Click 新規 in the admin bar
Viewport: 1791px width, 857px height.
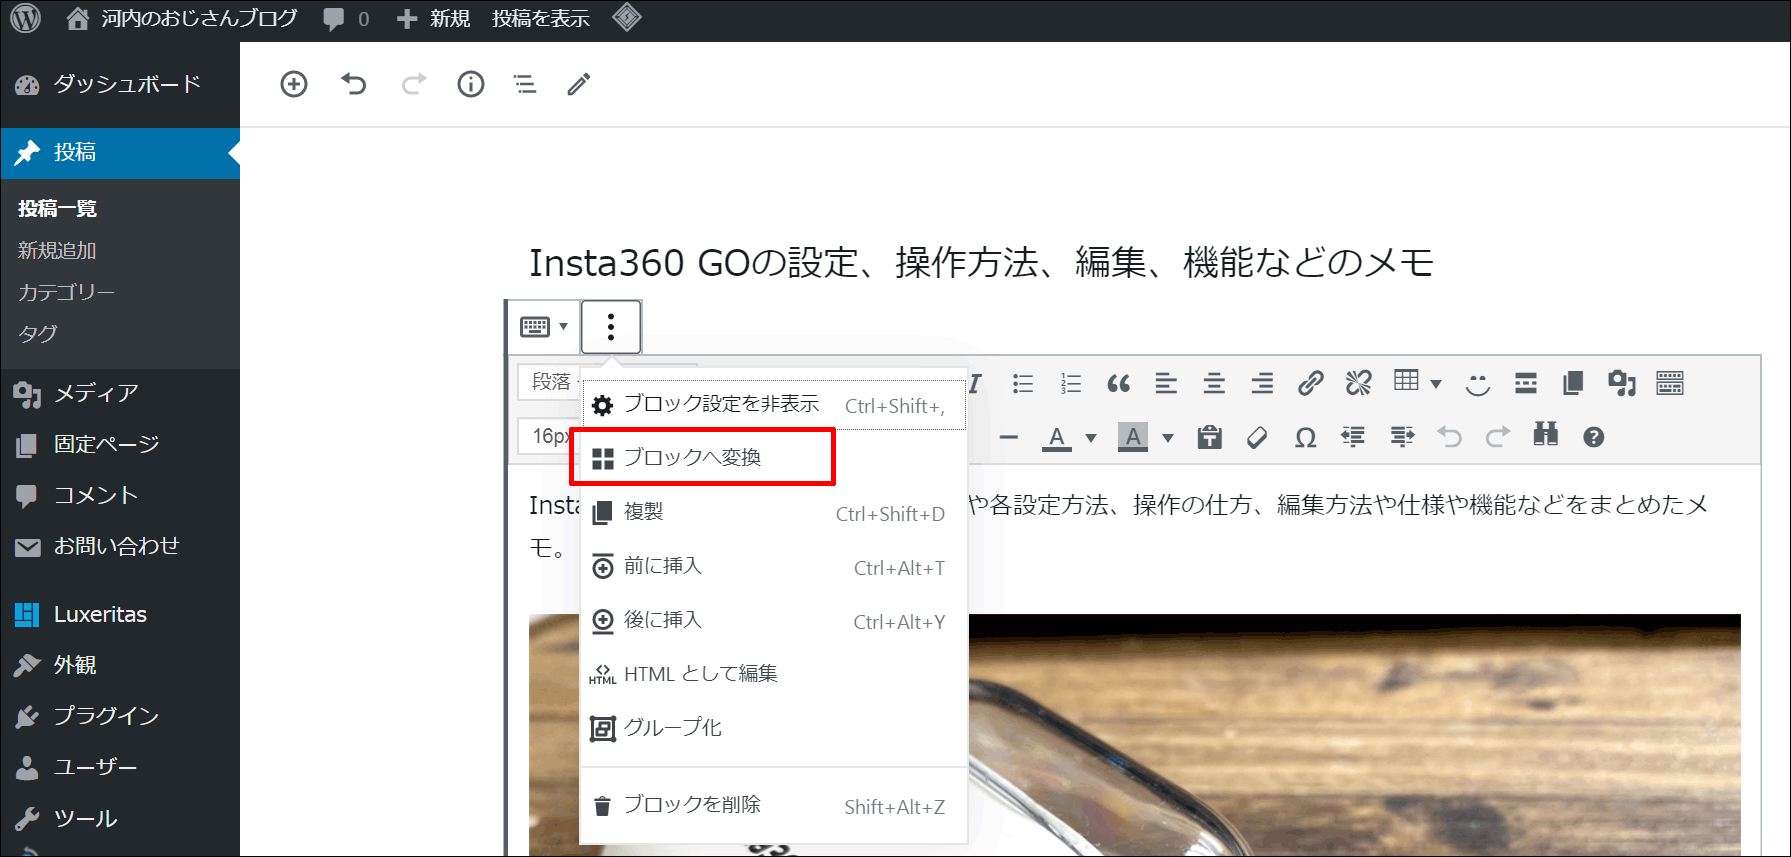[x=433, y=18]
